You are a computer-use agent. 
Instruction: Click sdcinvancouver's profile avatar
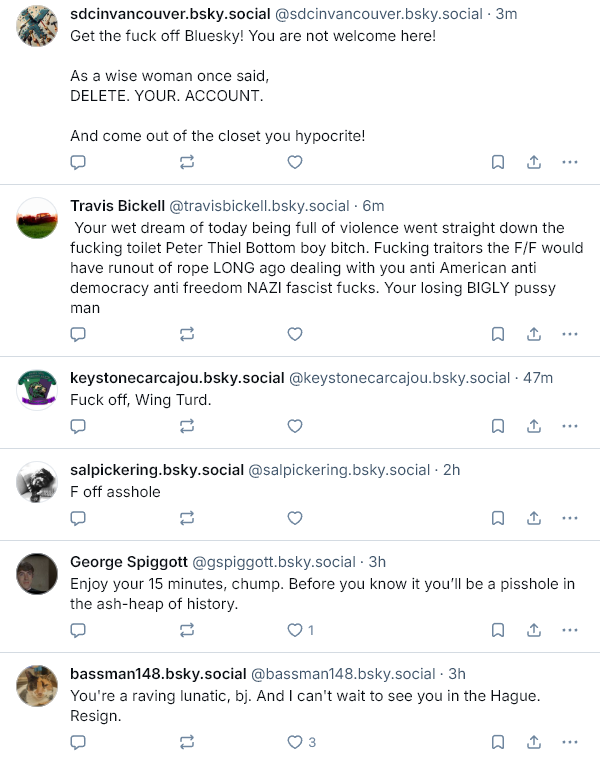pos(38,26)
